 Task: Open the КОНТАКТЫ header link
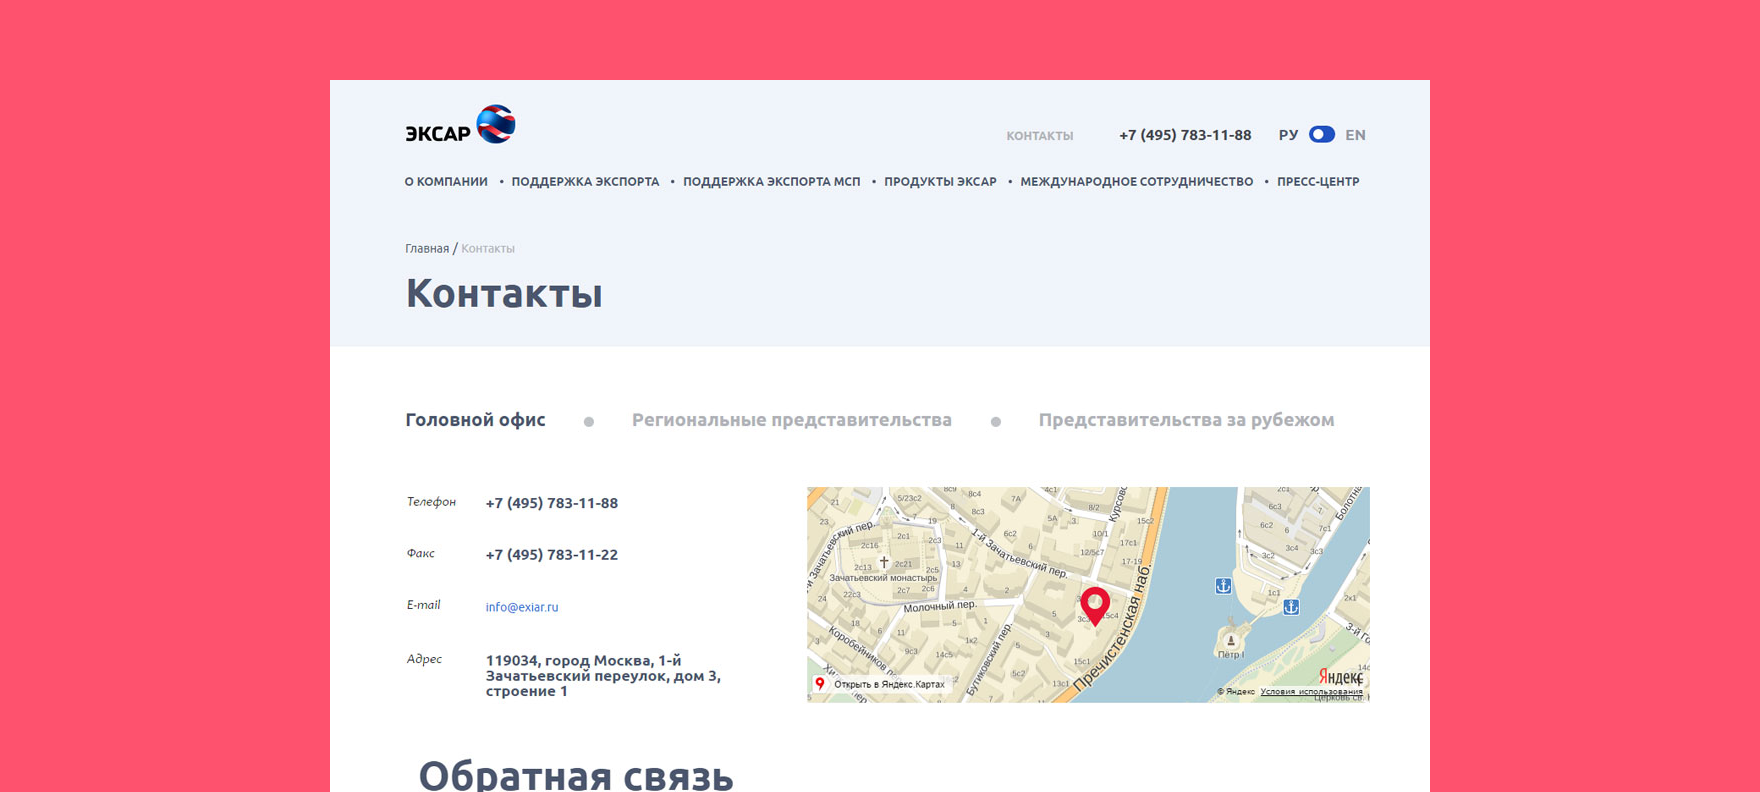(1039, 136)
